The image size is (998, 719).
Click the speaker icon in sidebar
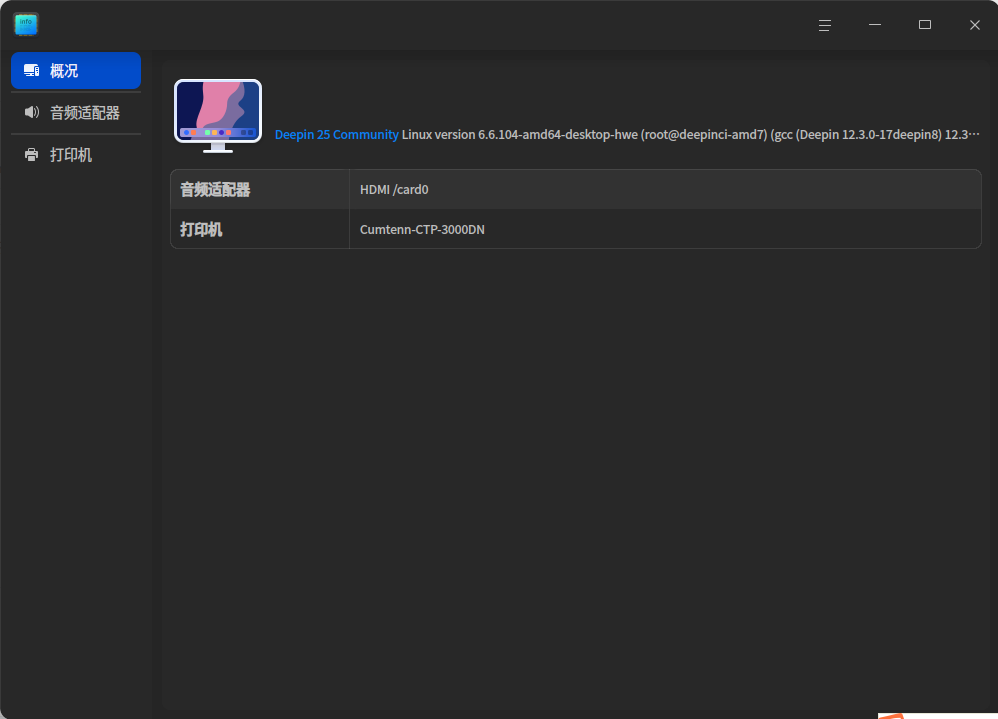32,113
